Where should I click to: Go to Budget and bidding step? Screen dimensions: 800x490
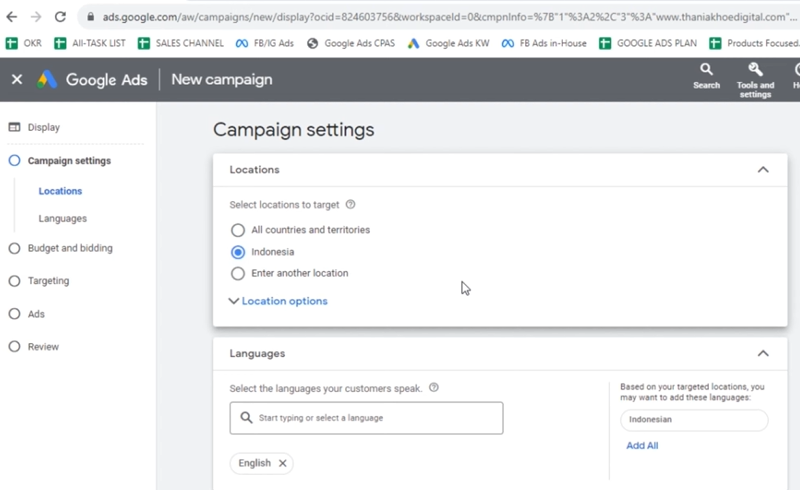click(69, 248)
